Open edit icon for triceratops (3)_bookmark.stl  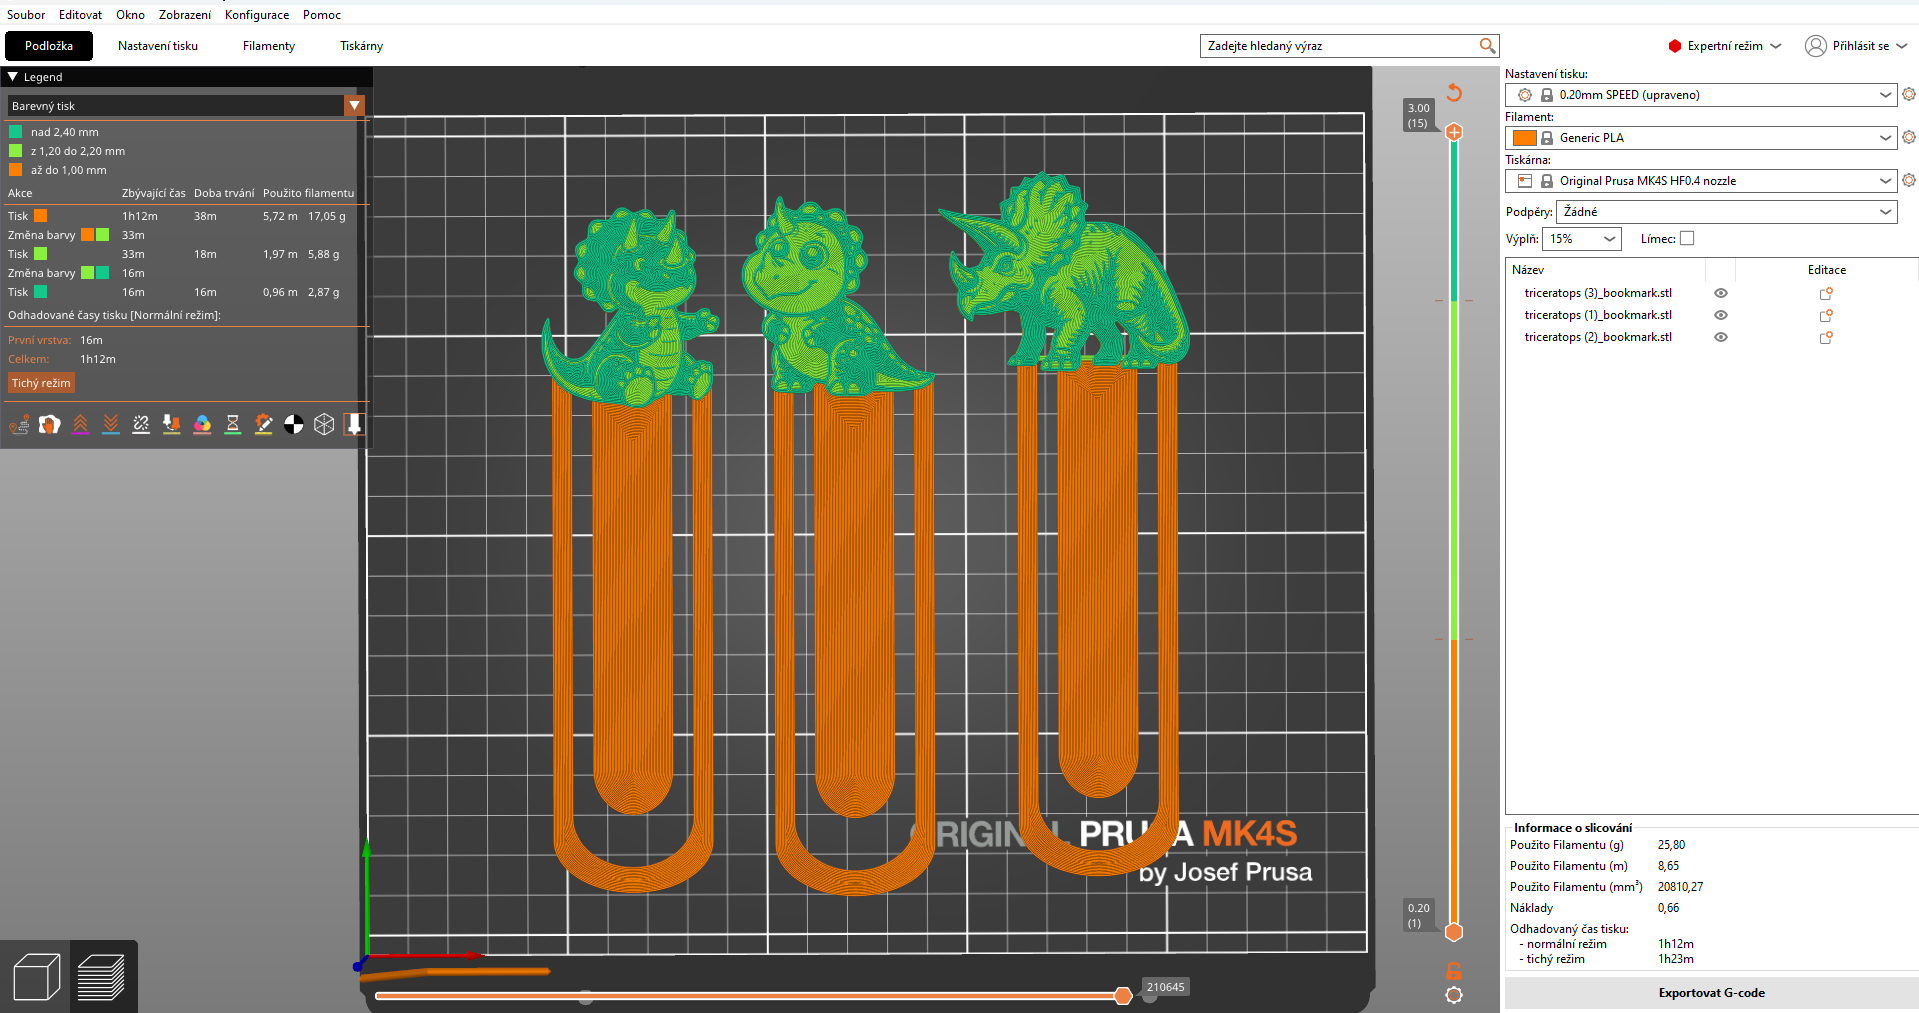pos(1826,293)
